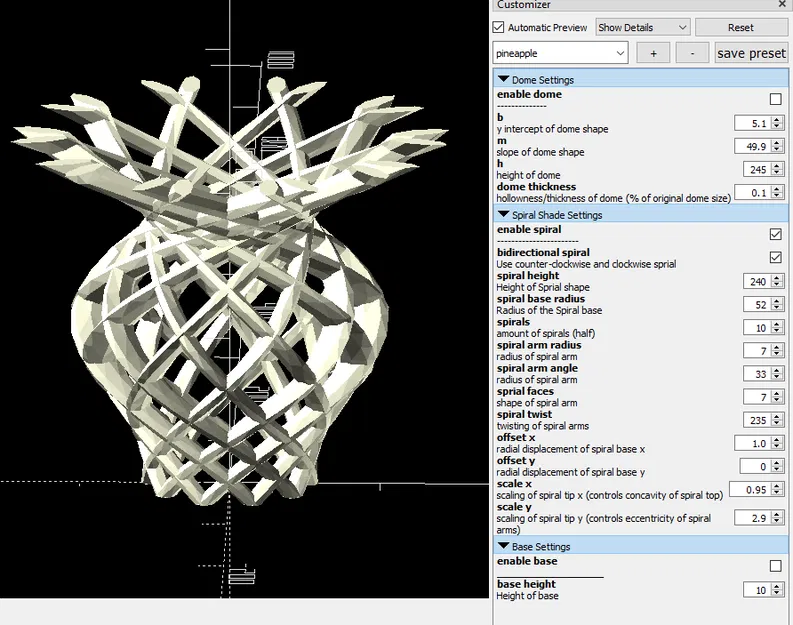Click the stepper arrows of spirals amount
Viewport: 793px width, 625px height.
point(777,328)
